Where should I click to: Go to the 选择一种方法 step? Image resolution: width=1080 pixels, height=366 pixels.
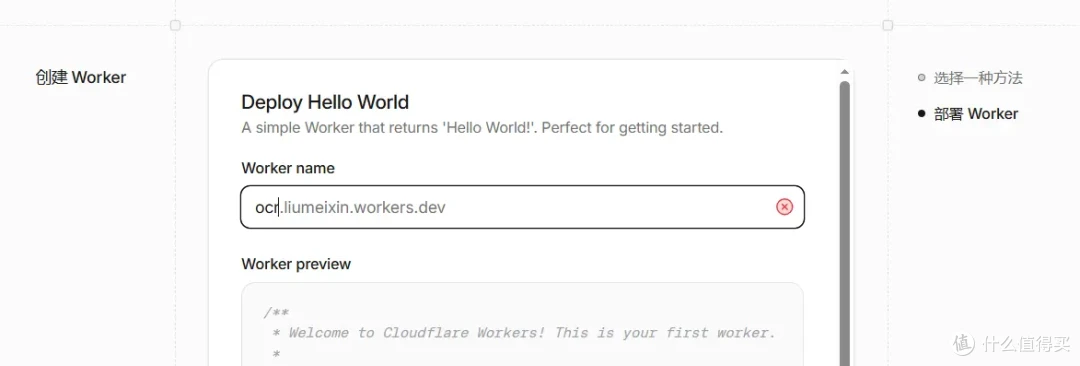[x=977, y=78]
